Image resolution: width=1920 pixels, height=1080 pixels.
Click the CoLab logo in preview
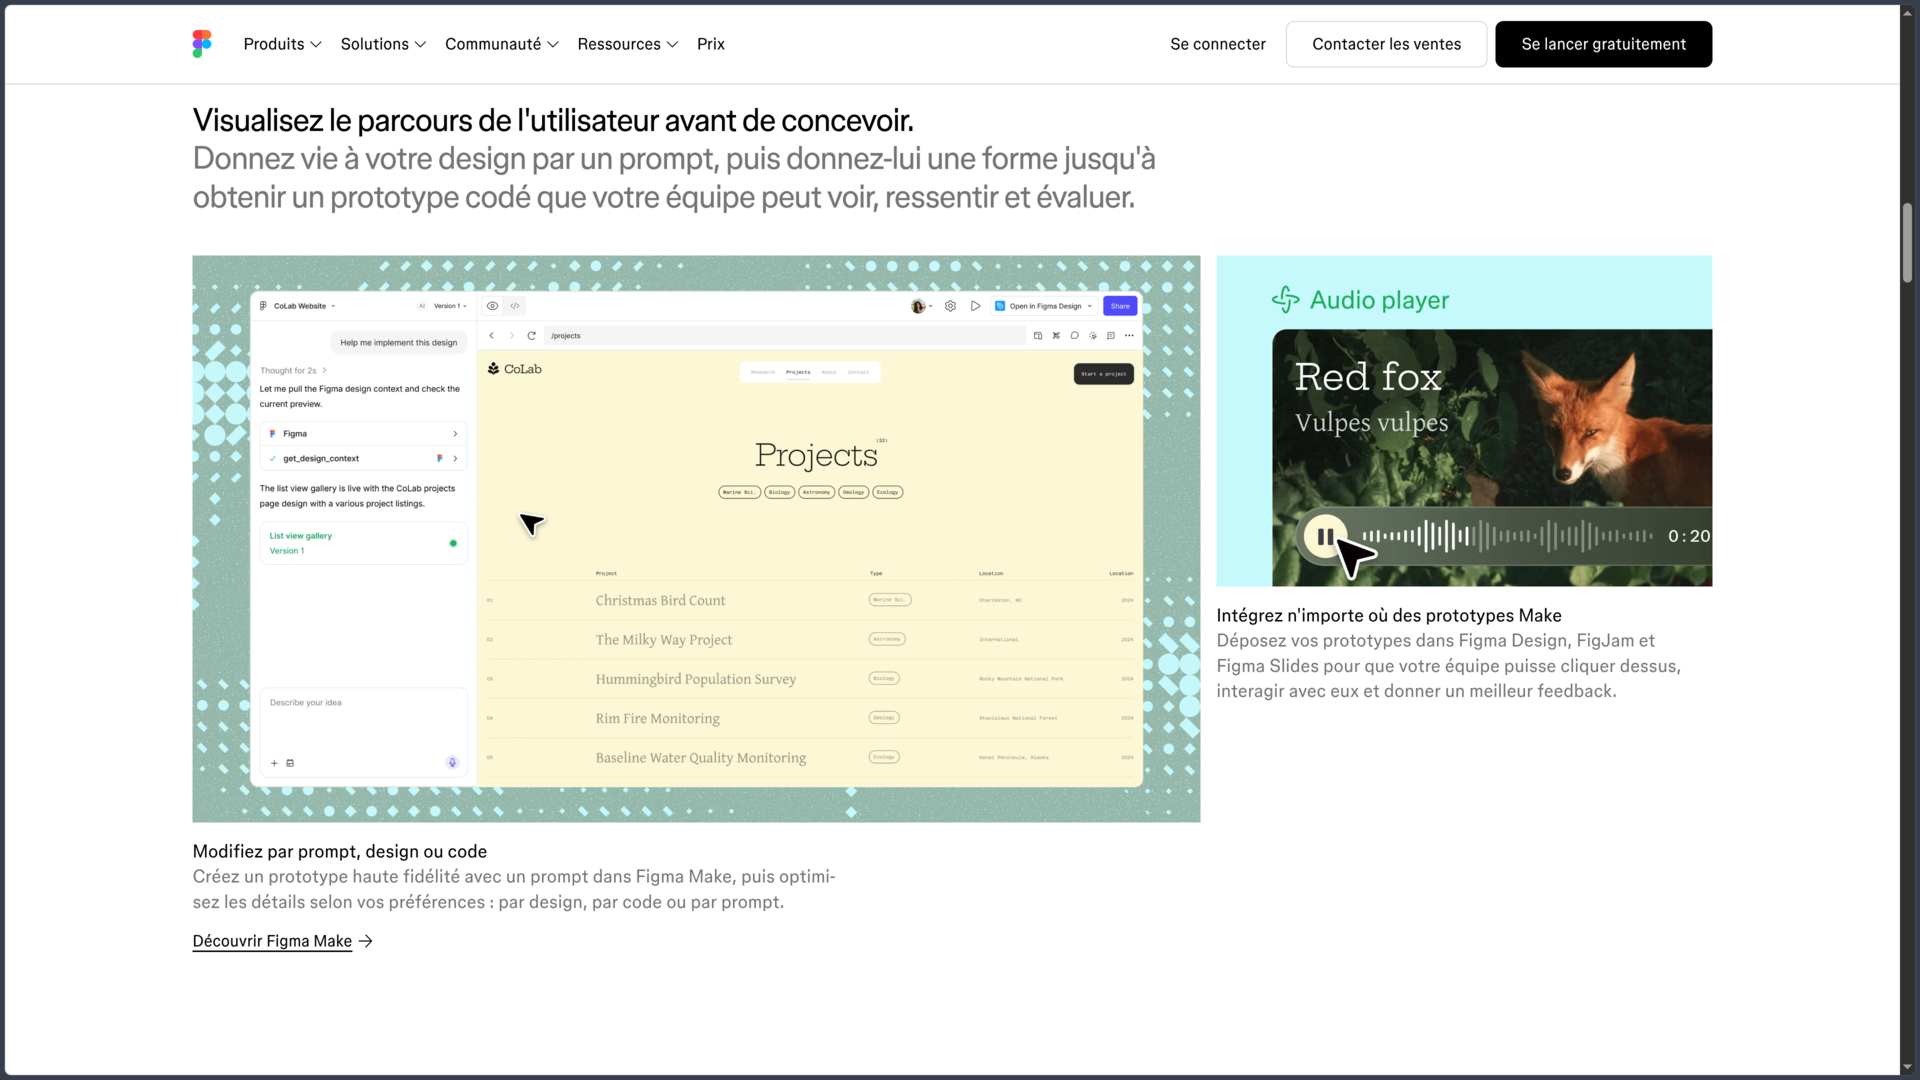point(514,369)
